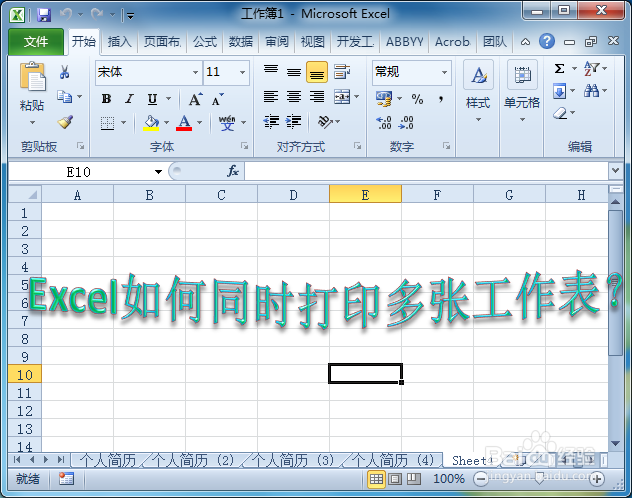Click the Paste clipboard icon
The image size is (632, 498).
(33, 76)
